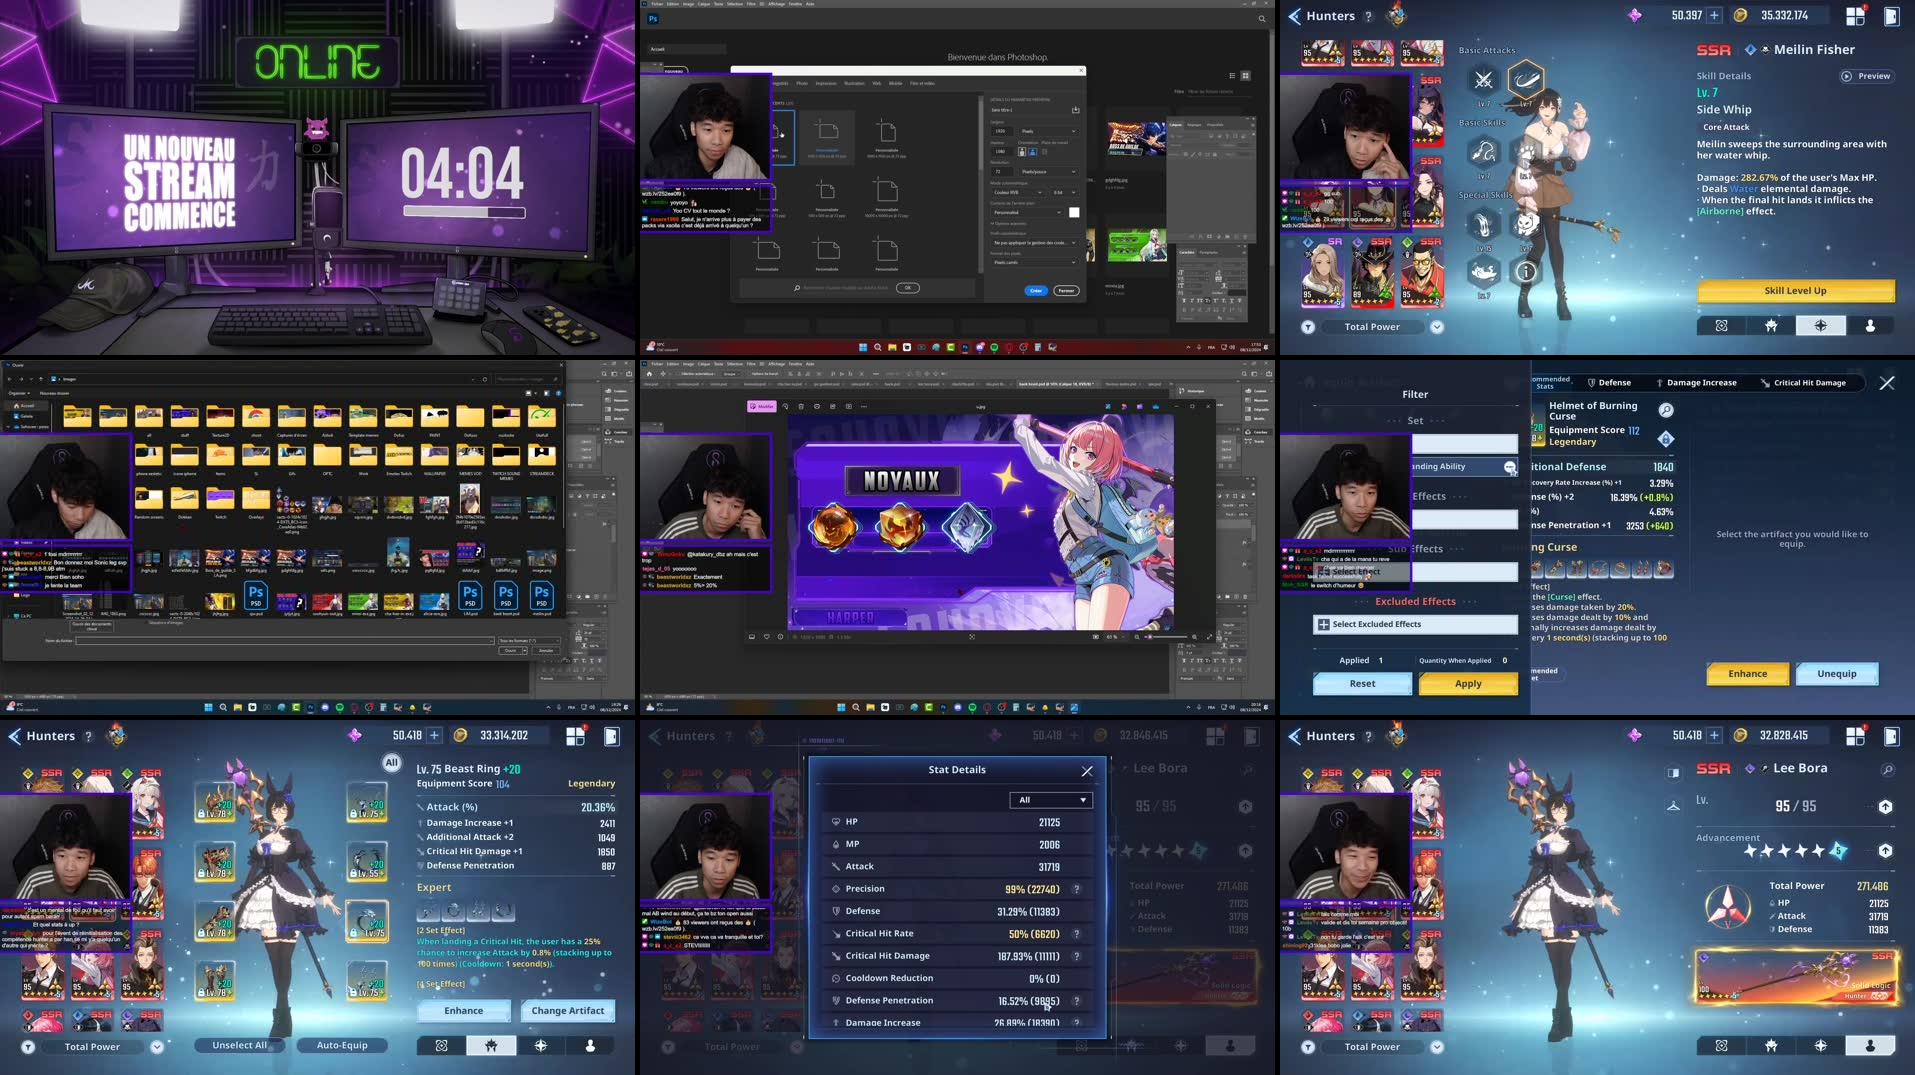Open orange SSR weapon card in Lee Bora panel
This screenshot has width=1915, height=1075.
1796,976
